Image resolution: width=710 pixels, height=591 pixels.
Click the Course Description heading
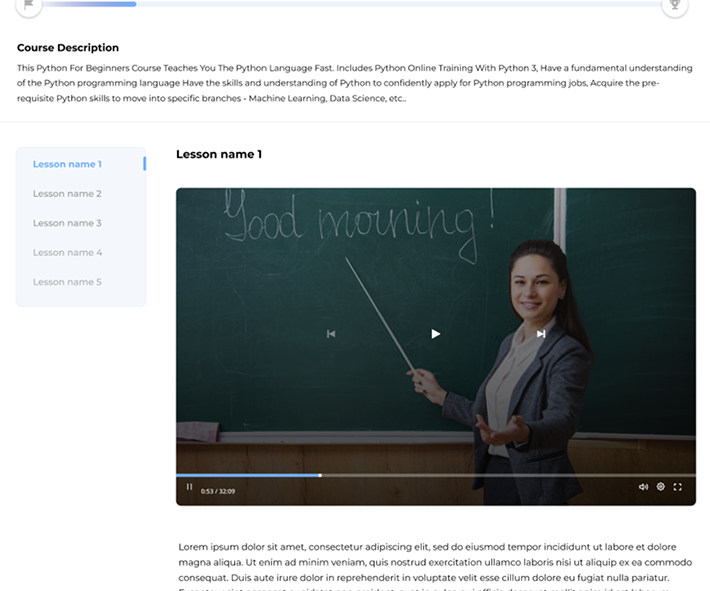[68, 48]
